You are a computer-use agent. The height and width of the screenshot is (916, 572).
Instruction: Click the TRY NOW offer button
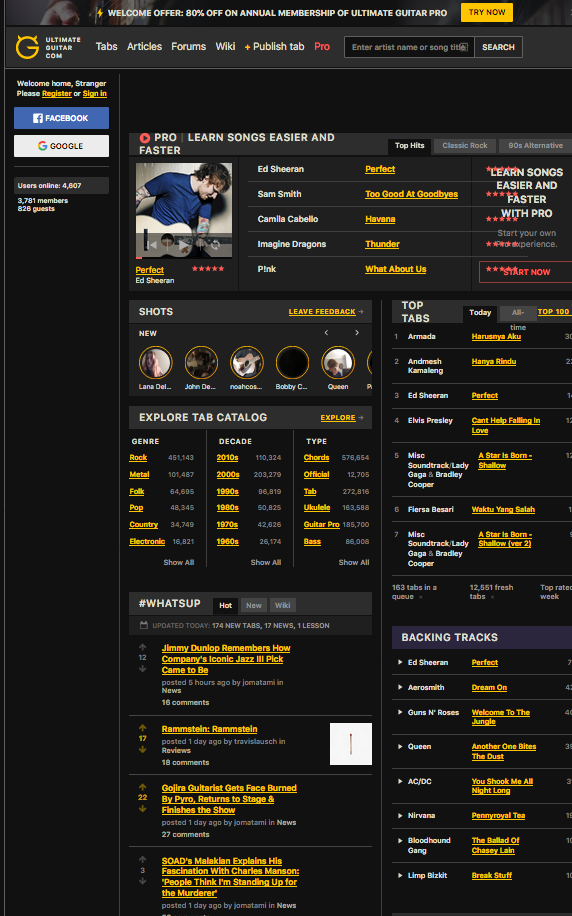pyautogui.click(x=487, y=12)
